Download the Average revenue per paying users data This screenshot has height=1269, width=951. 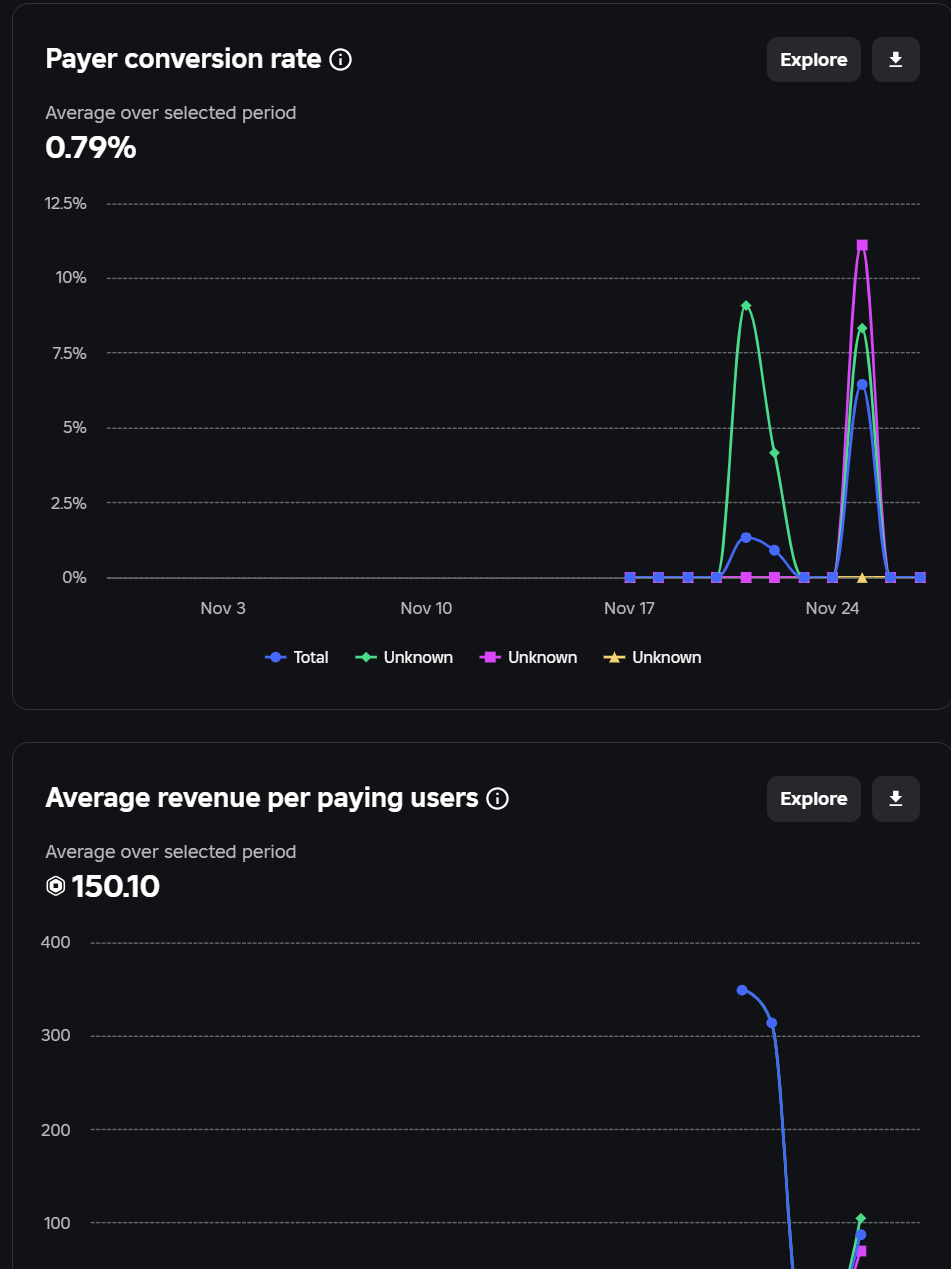[x=895, y=799]
